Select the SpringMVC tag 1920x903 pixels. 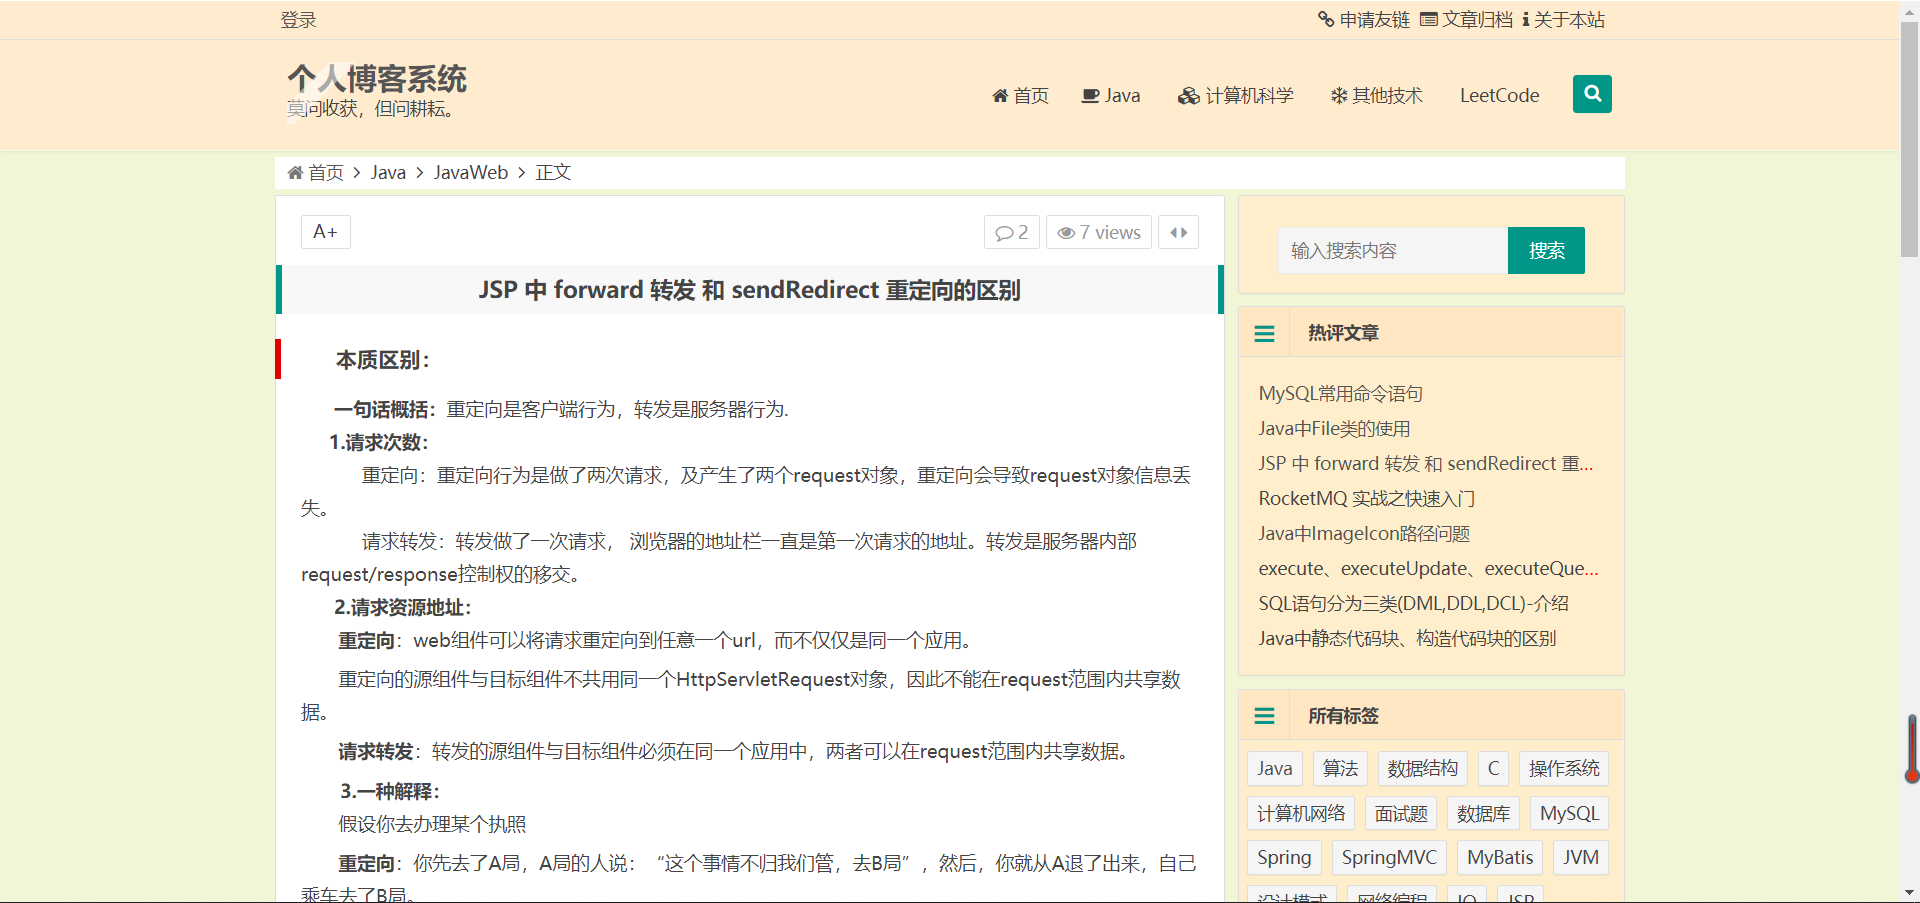click(x=1389, y=857)
